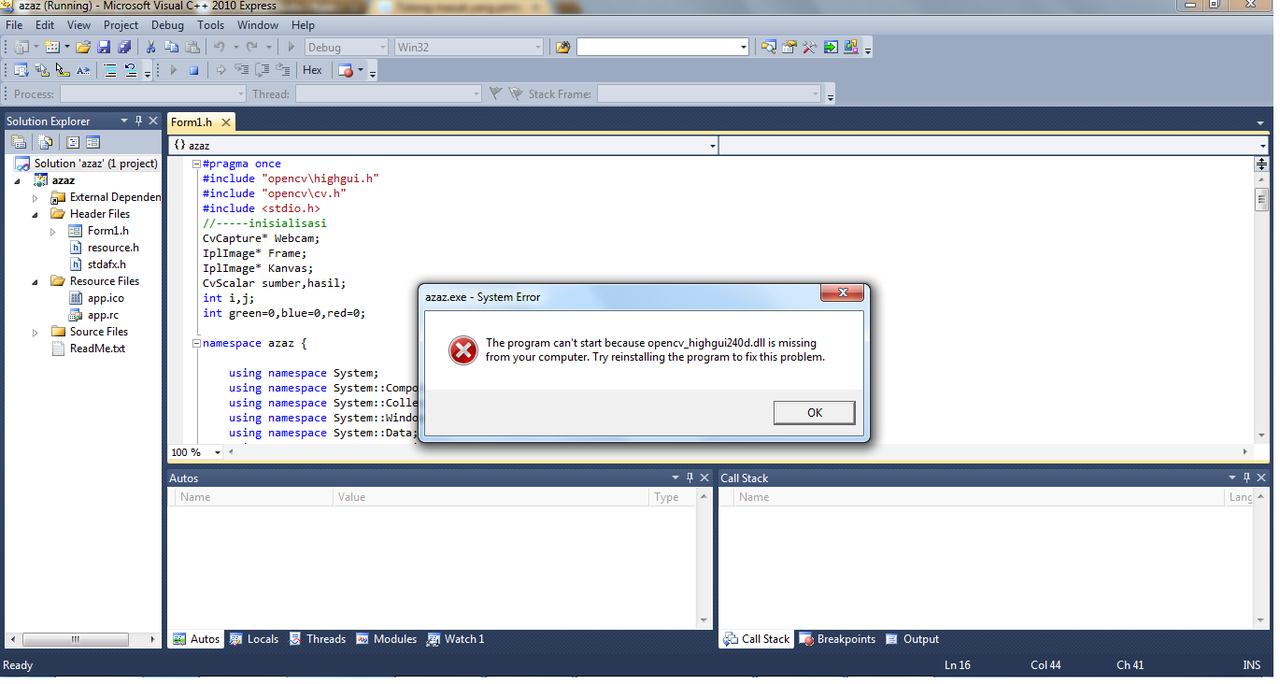1280x684 pixels.
Task: Click the Comment Out Selected Lines icon
Action: click(110, 70)
